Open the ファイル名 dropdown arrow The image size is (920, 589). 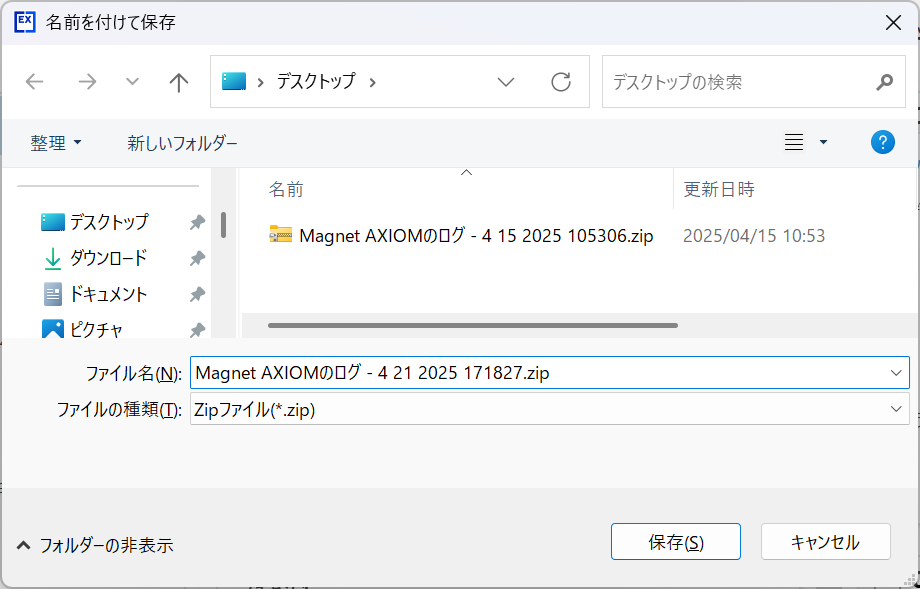click(896, 373)
